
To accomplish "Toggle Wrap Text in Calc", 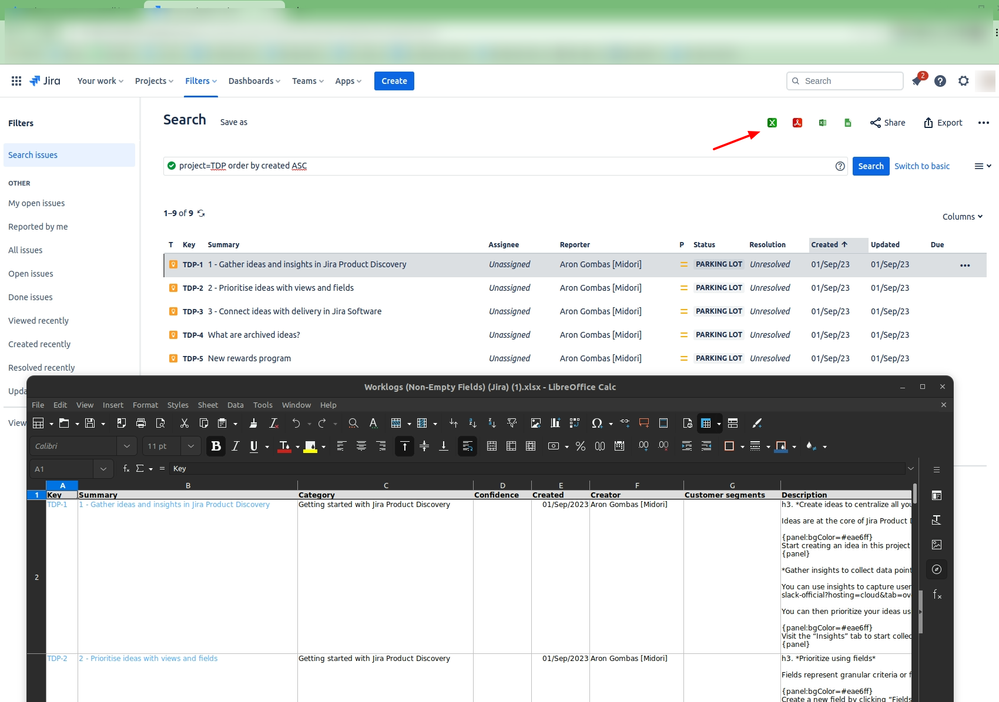I will tap(468, 446).
